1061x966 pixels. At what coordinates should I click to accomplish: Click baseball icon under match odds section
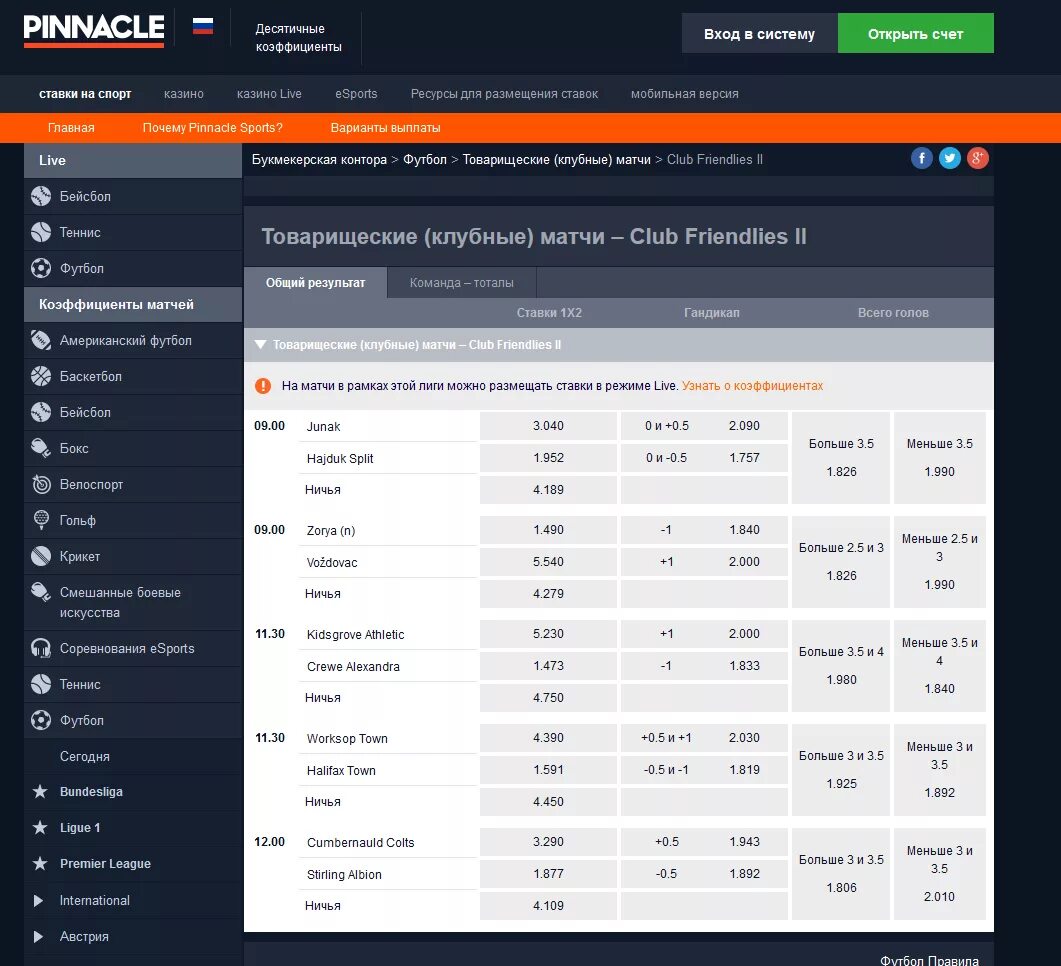click(41, 412)
